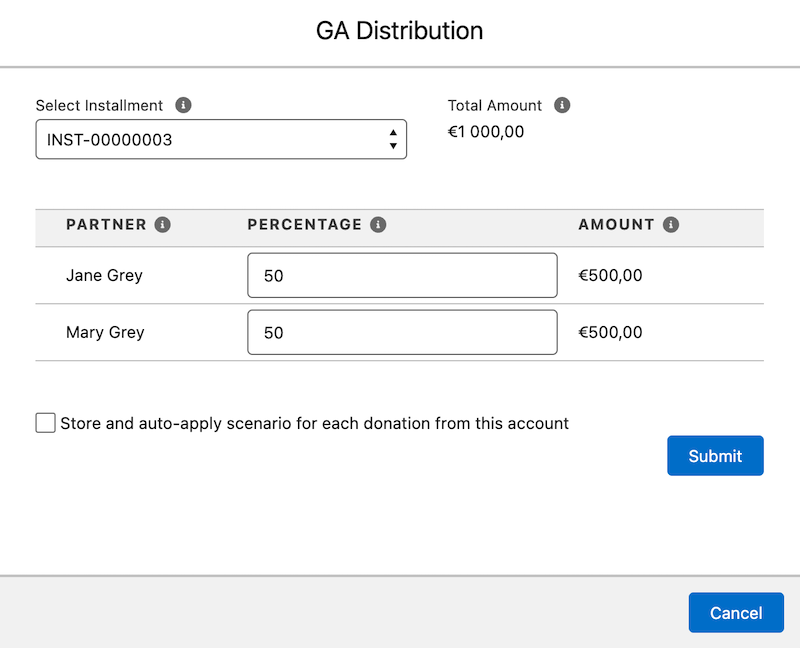Select the Jane Grey partner name
The width and height of the screenshot is (800, 648).
point(104,276)
